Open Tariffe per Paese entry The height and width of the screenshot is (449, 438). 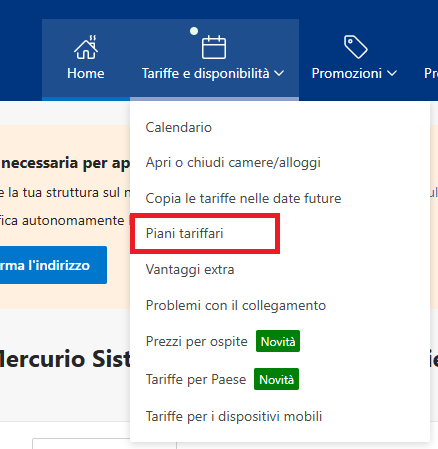[x=196, y=379]
